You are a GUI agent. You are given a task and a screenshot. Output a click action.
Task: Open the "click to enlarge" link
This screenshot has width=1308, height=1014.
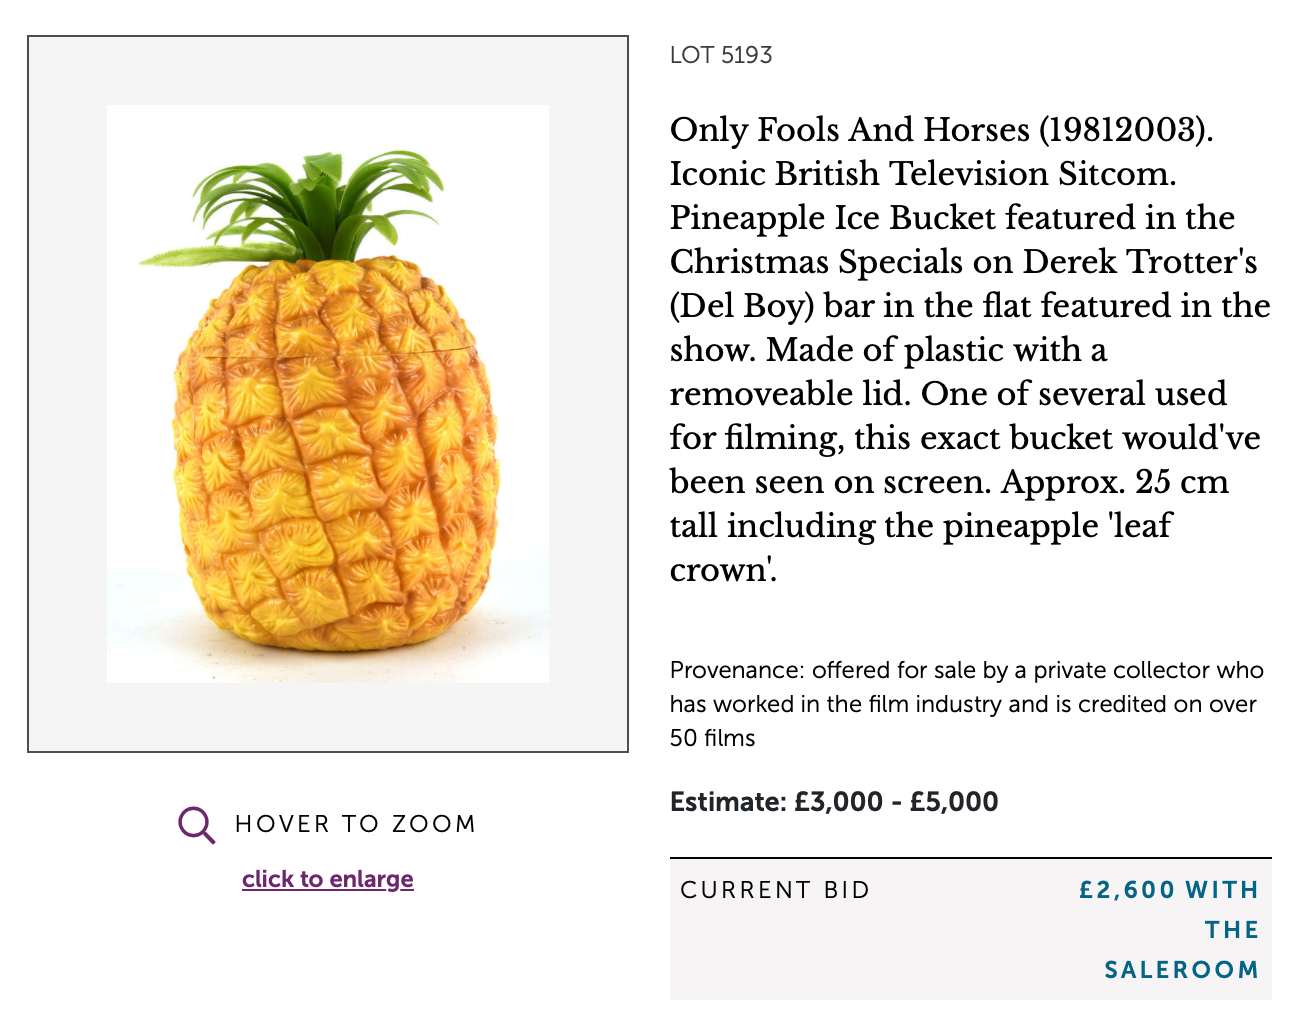[327, 879]
